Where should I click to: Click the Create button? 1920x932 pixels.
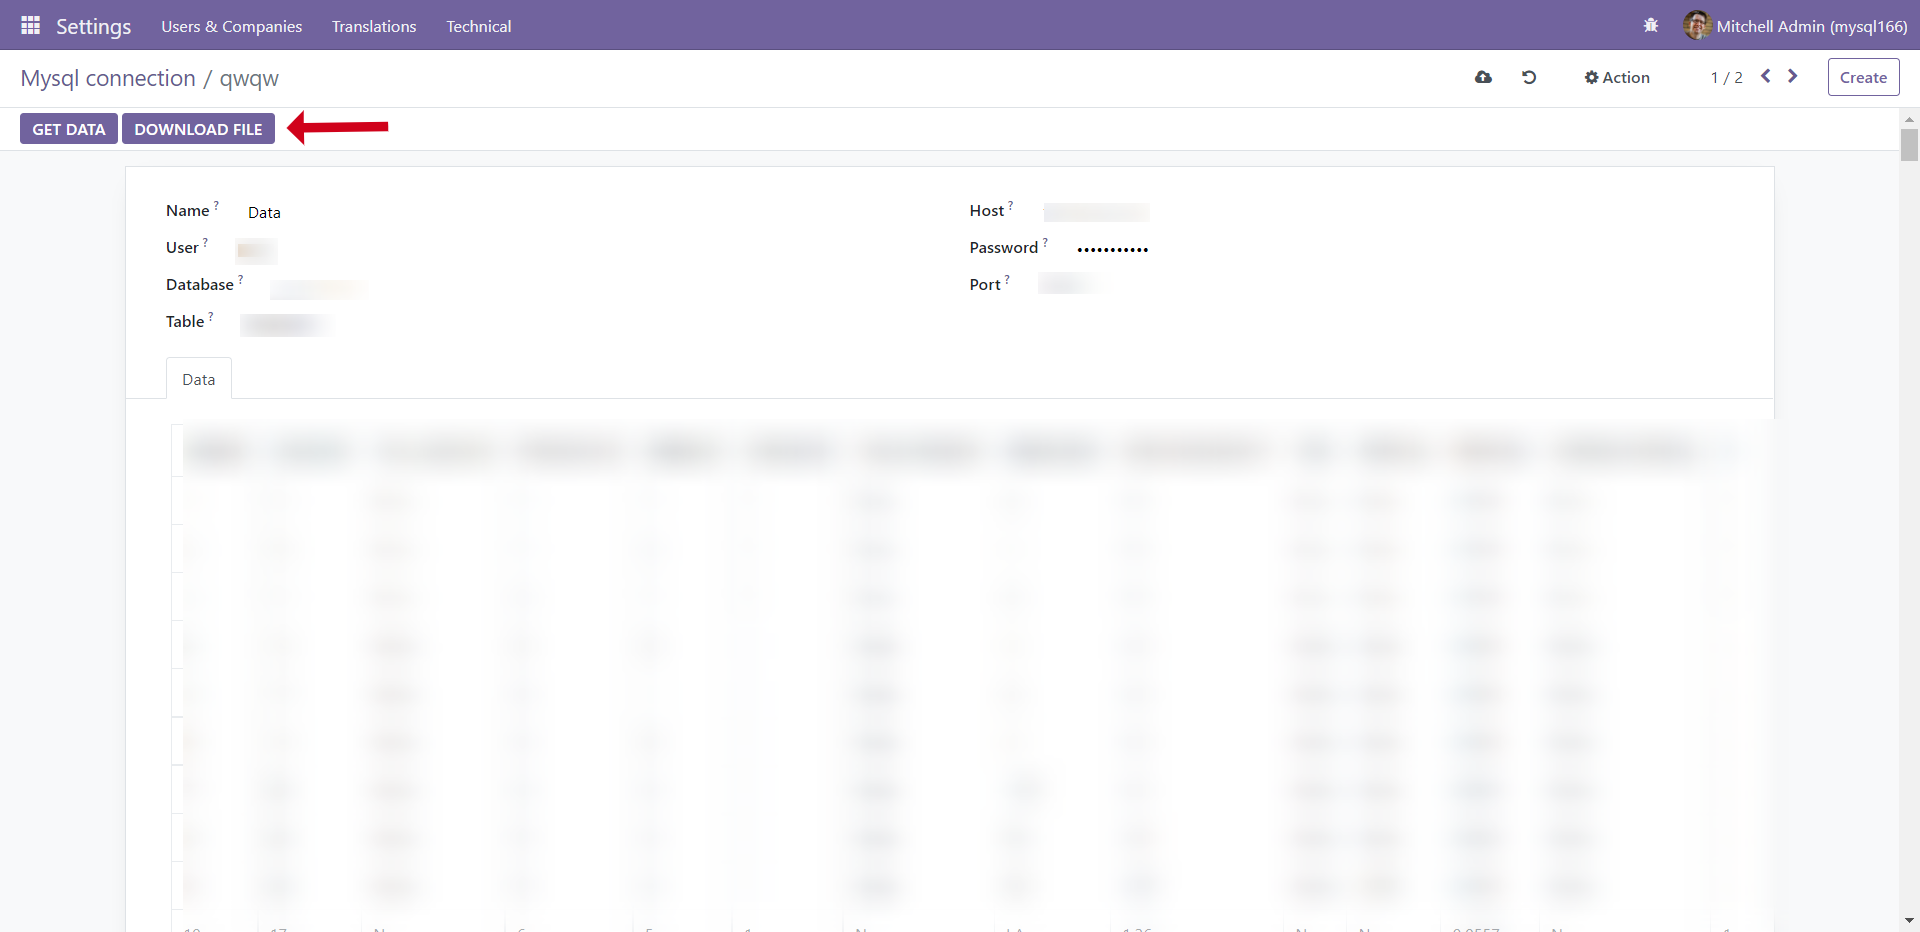click(x=1863, y=77)
